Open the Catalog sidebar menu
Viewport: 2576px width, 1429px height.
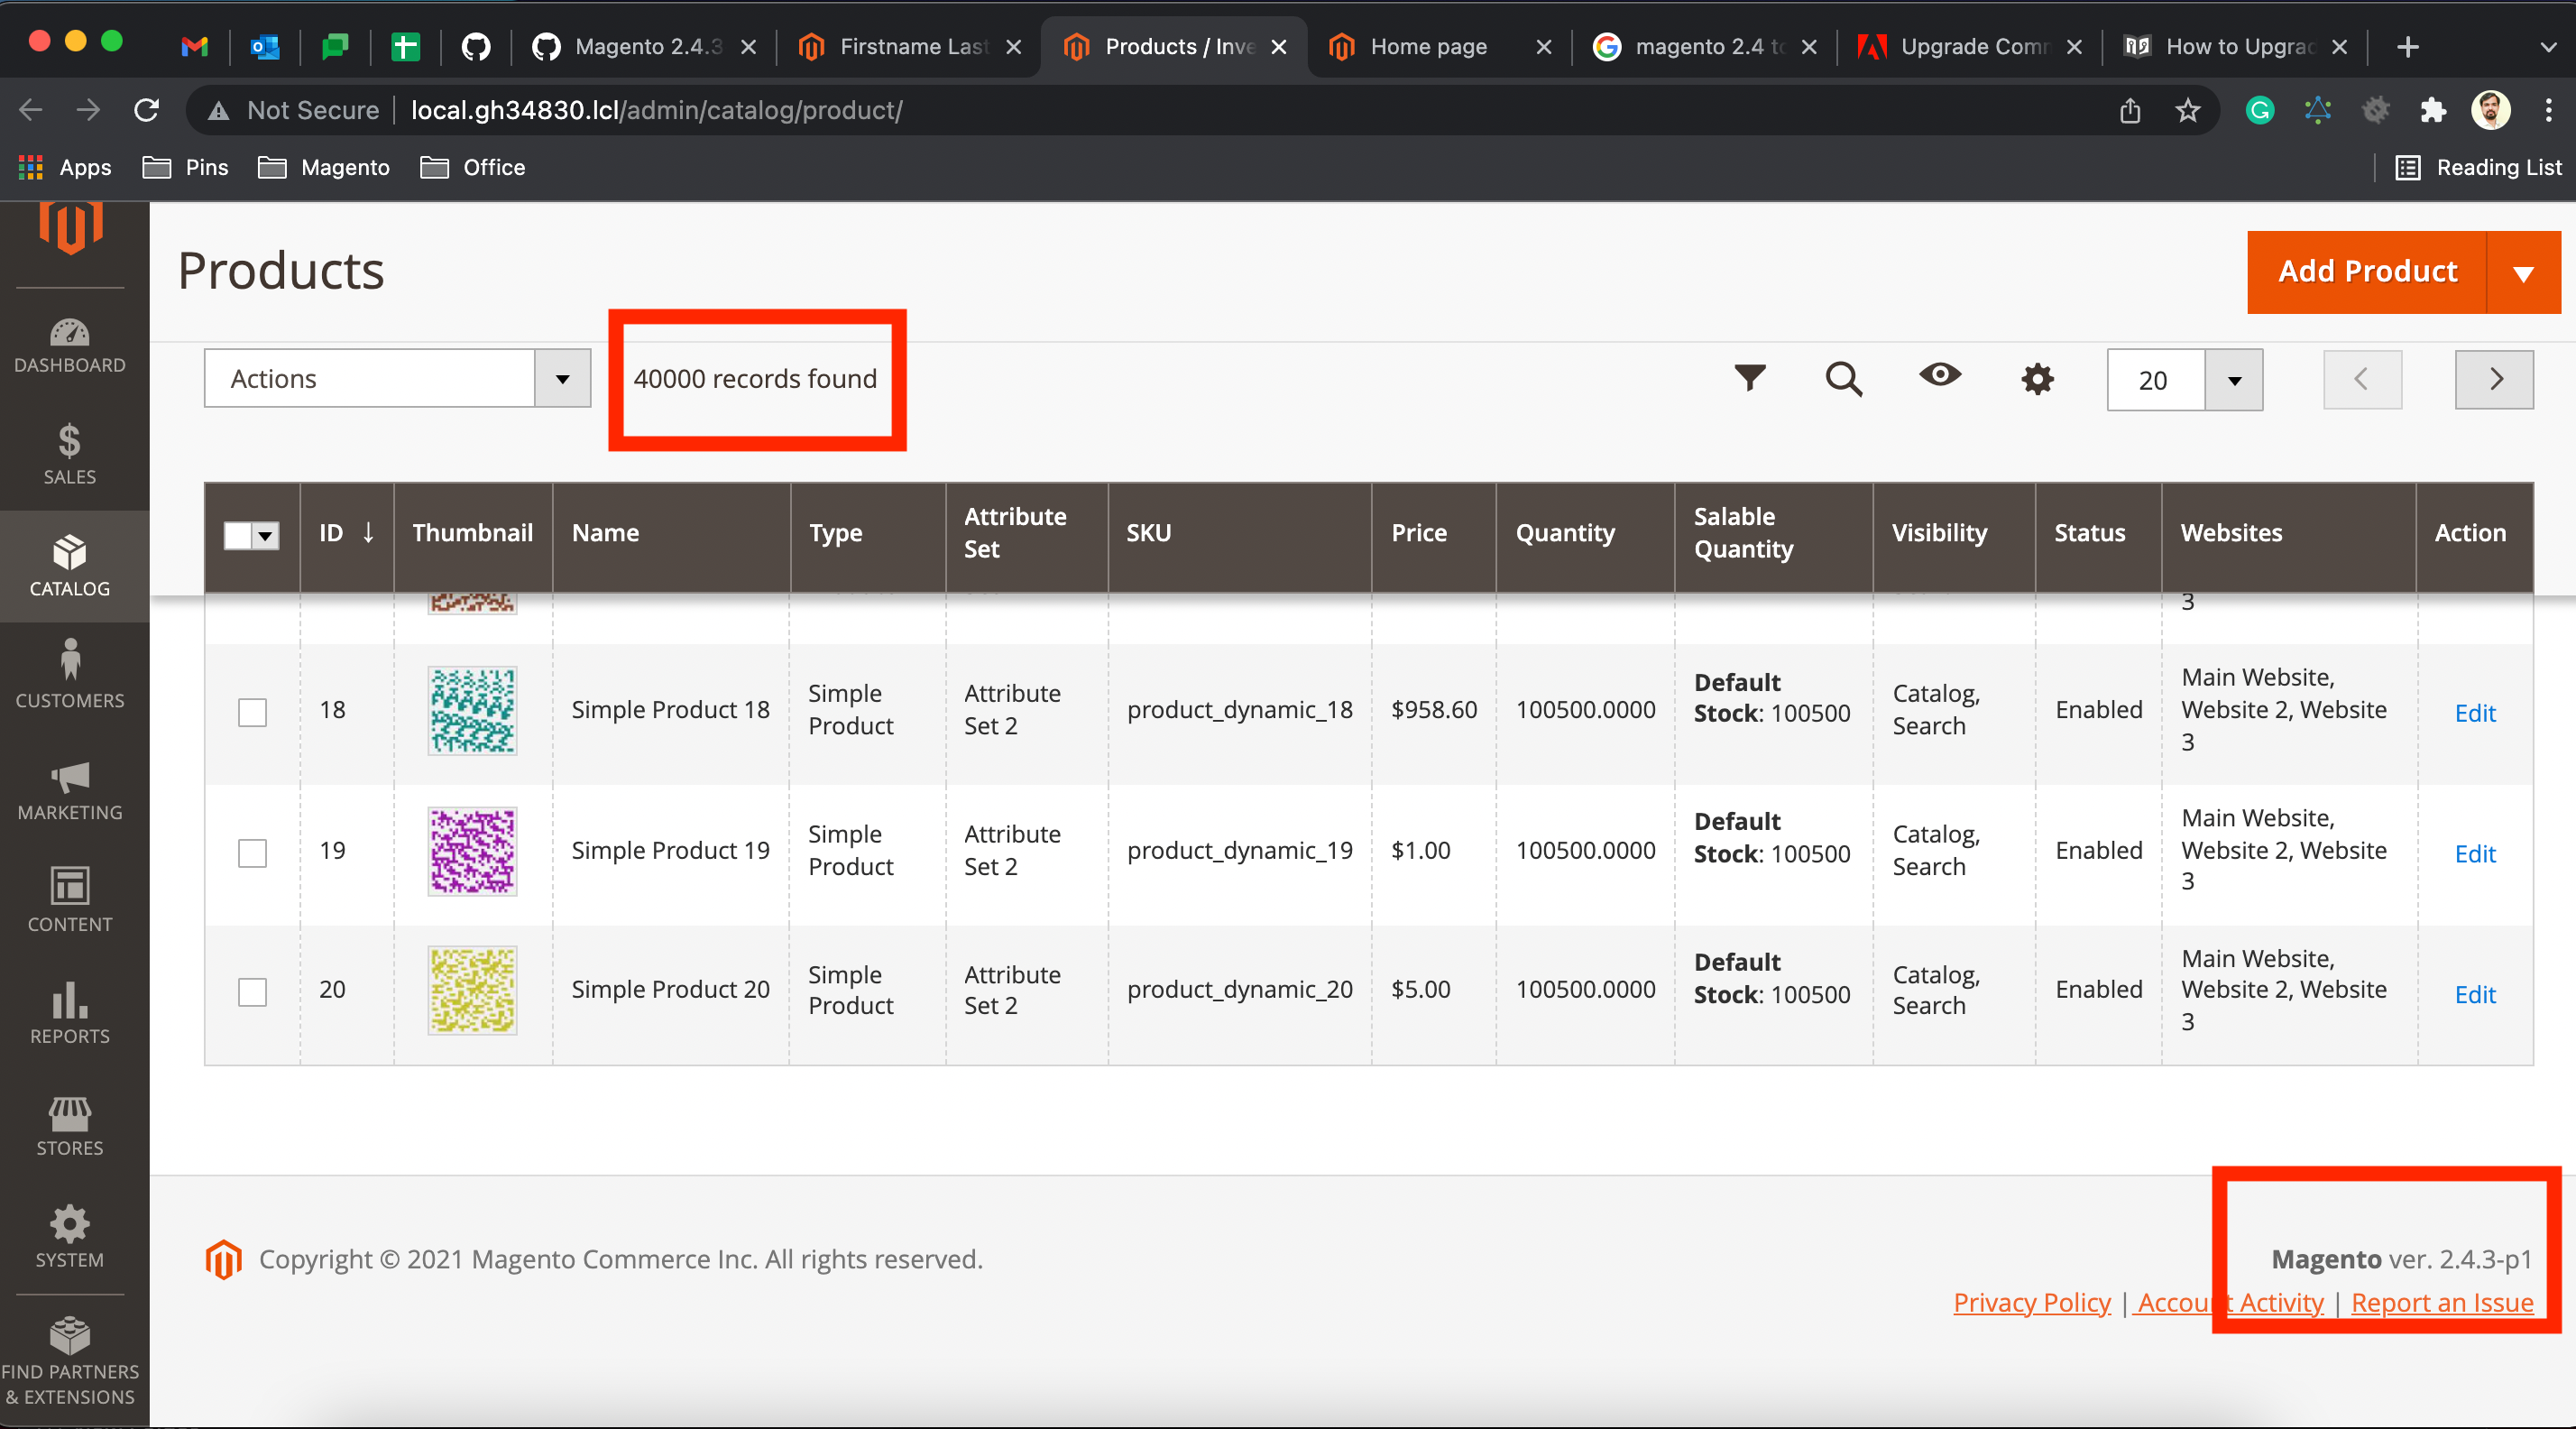pyautogui.click(x=69, y=566)
